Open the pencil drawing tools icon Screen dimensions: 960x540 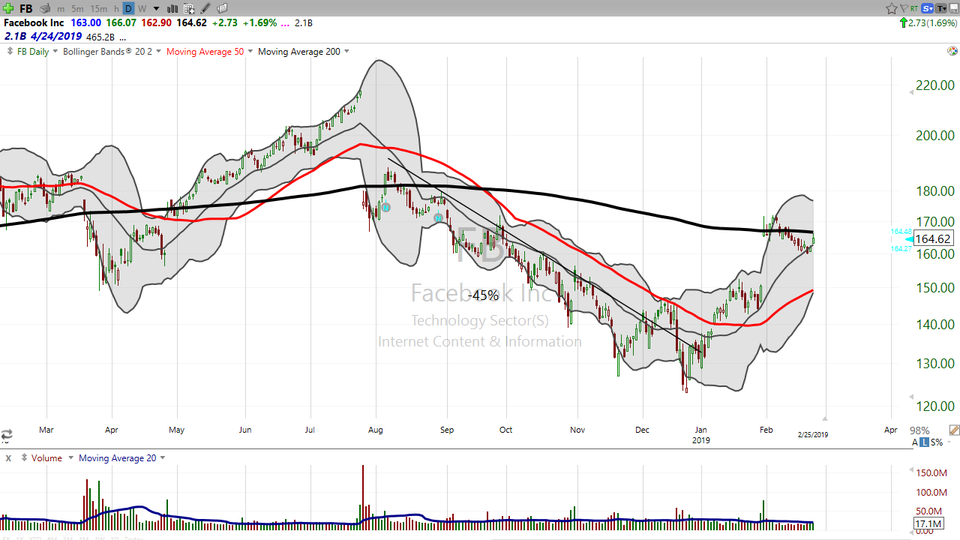(x=206, y=9)
